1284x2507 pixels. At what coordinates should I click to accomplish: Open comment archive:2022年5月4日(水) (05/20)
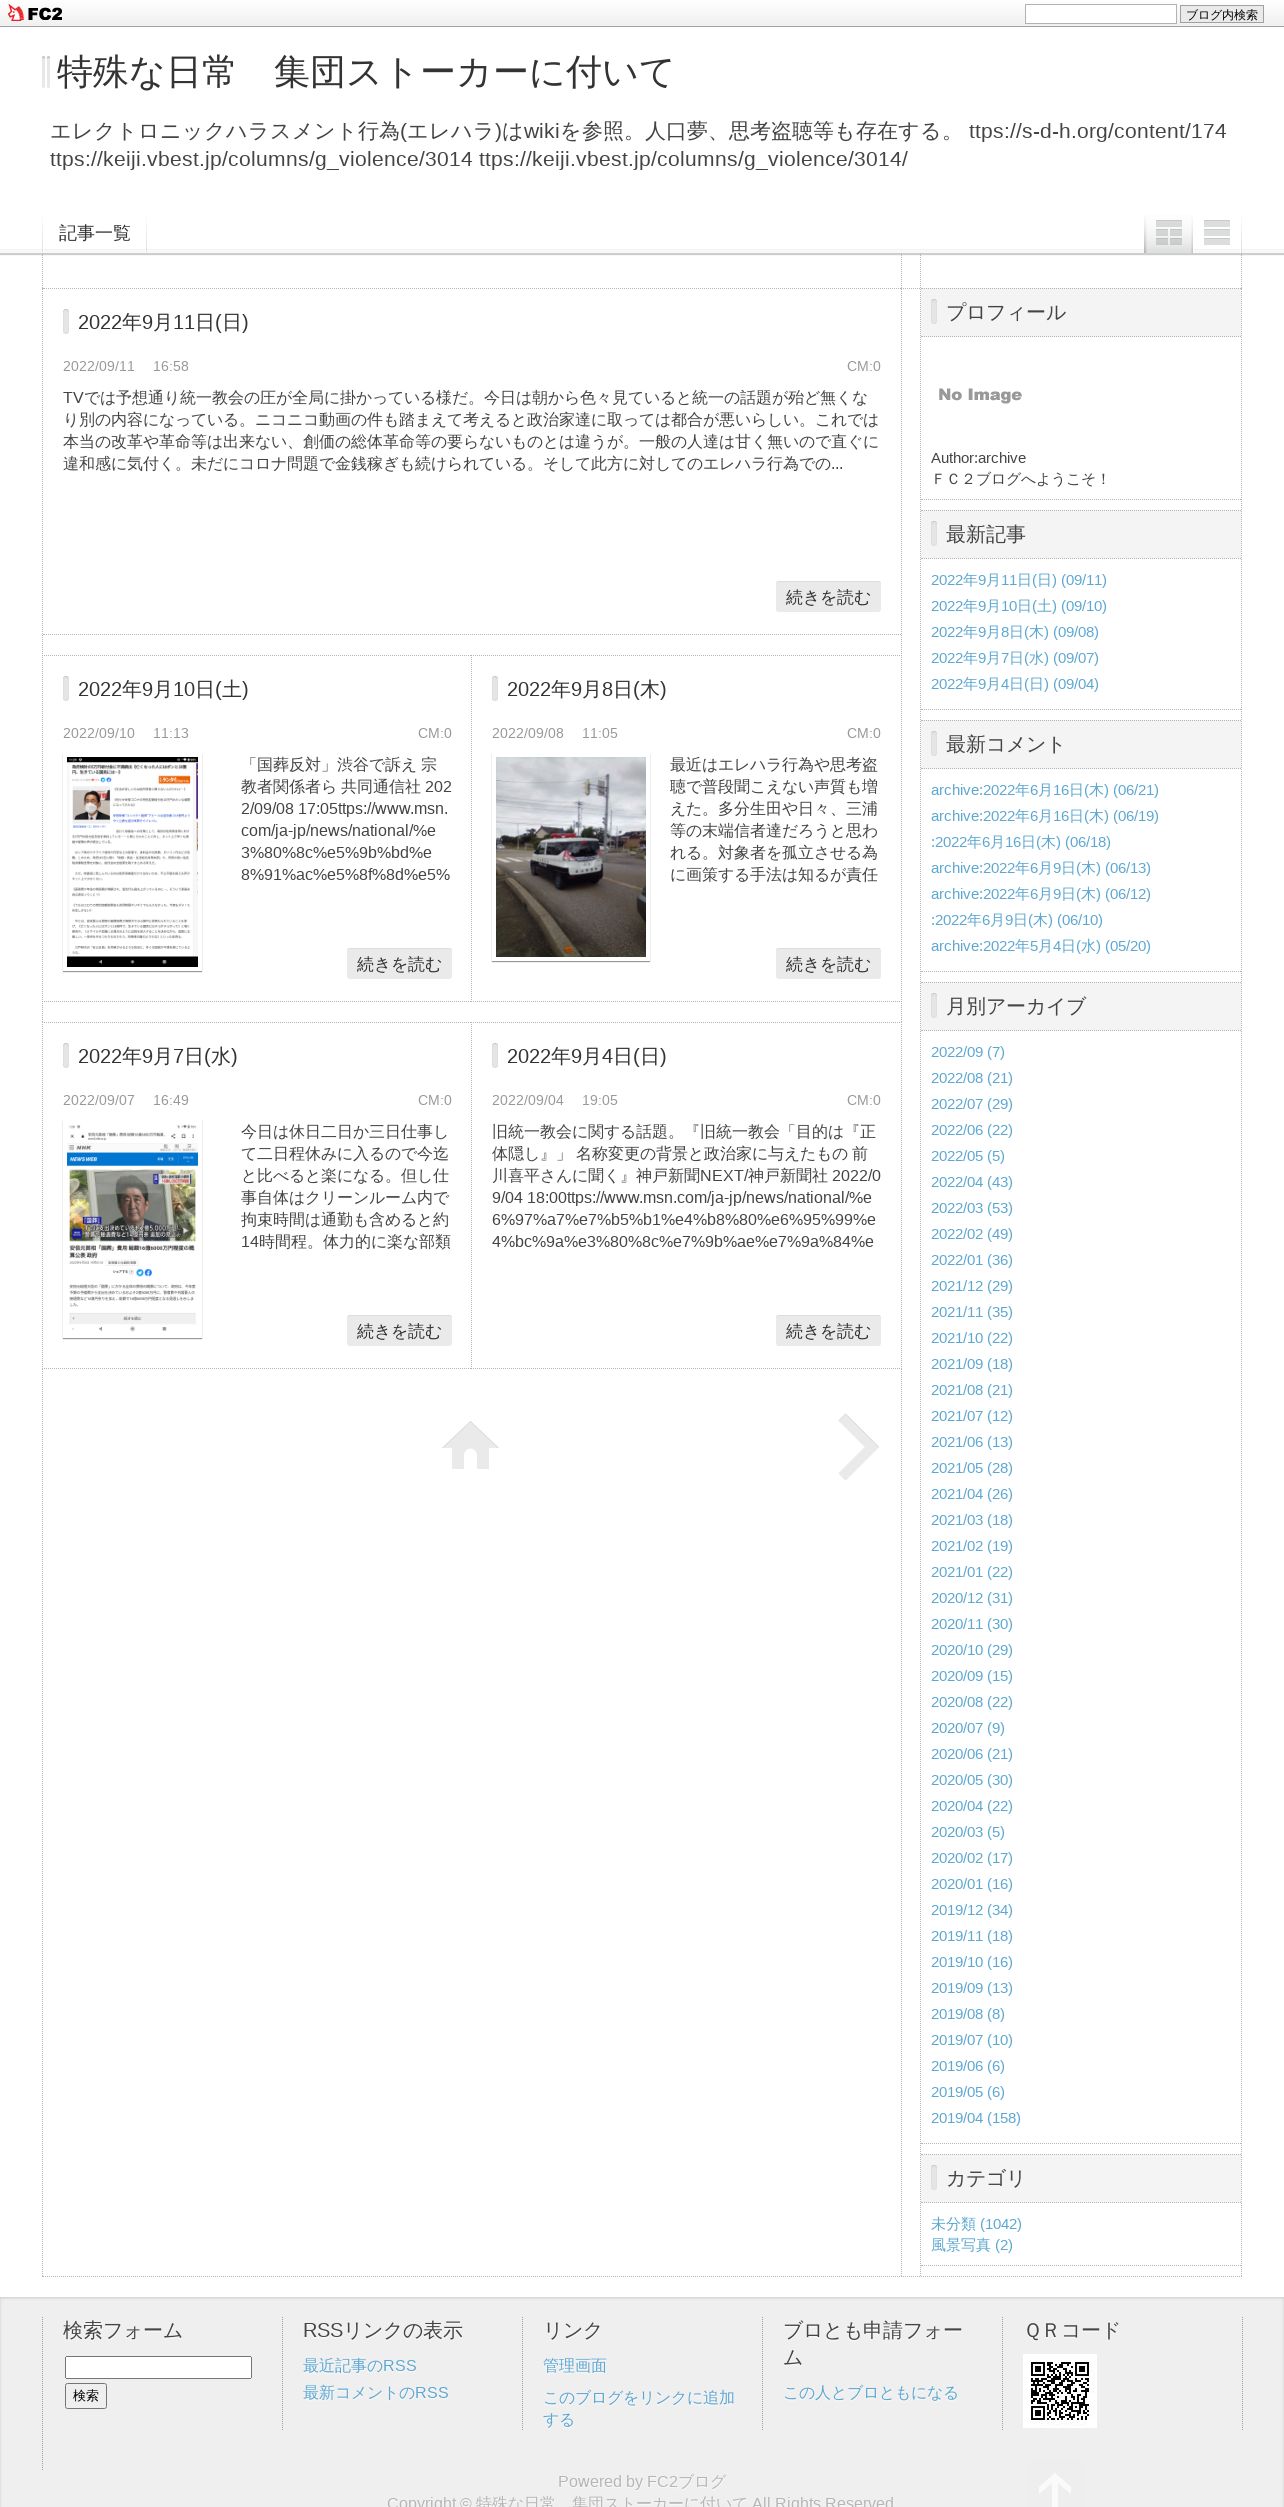(1040, 946)
